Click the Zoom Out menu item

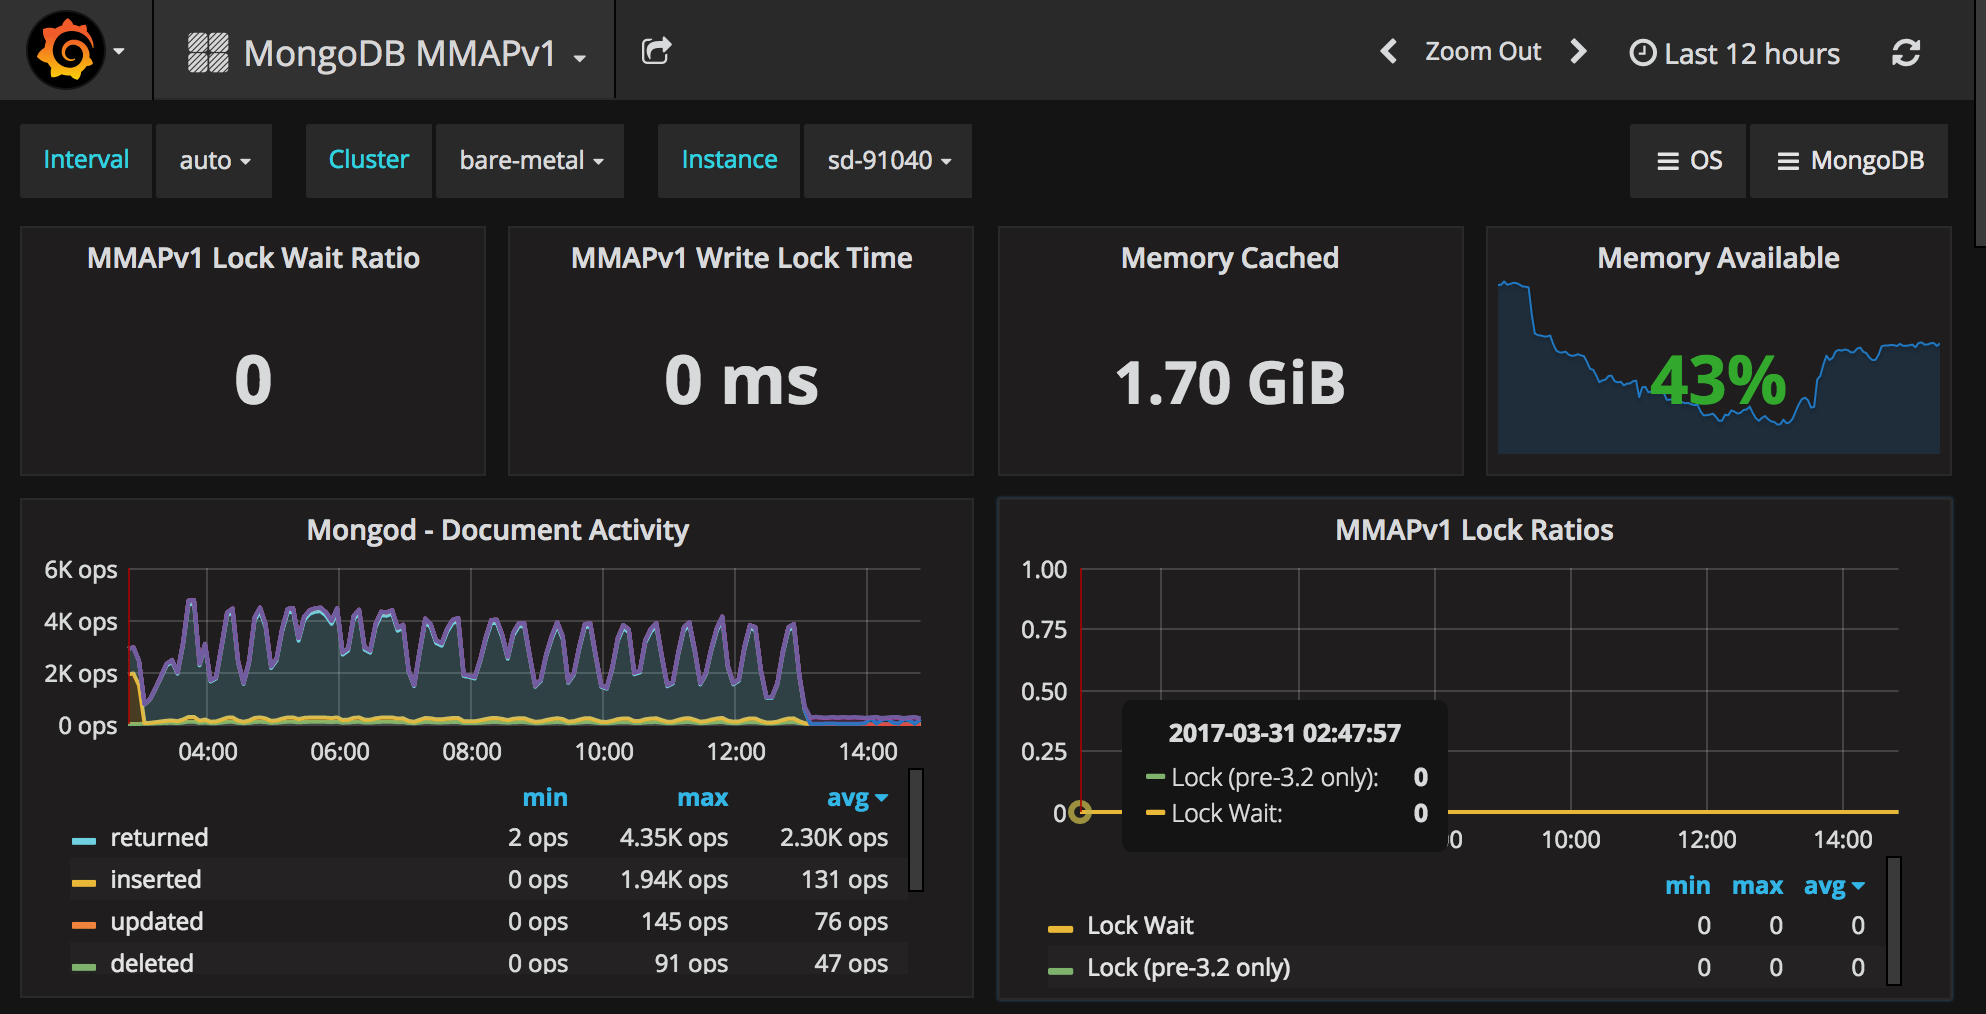point(1483,52)
